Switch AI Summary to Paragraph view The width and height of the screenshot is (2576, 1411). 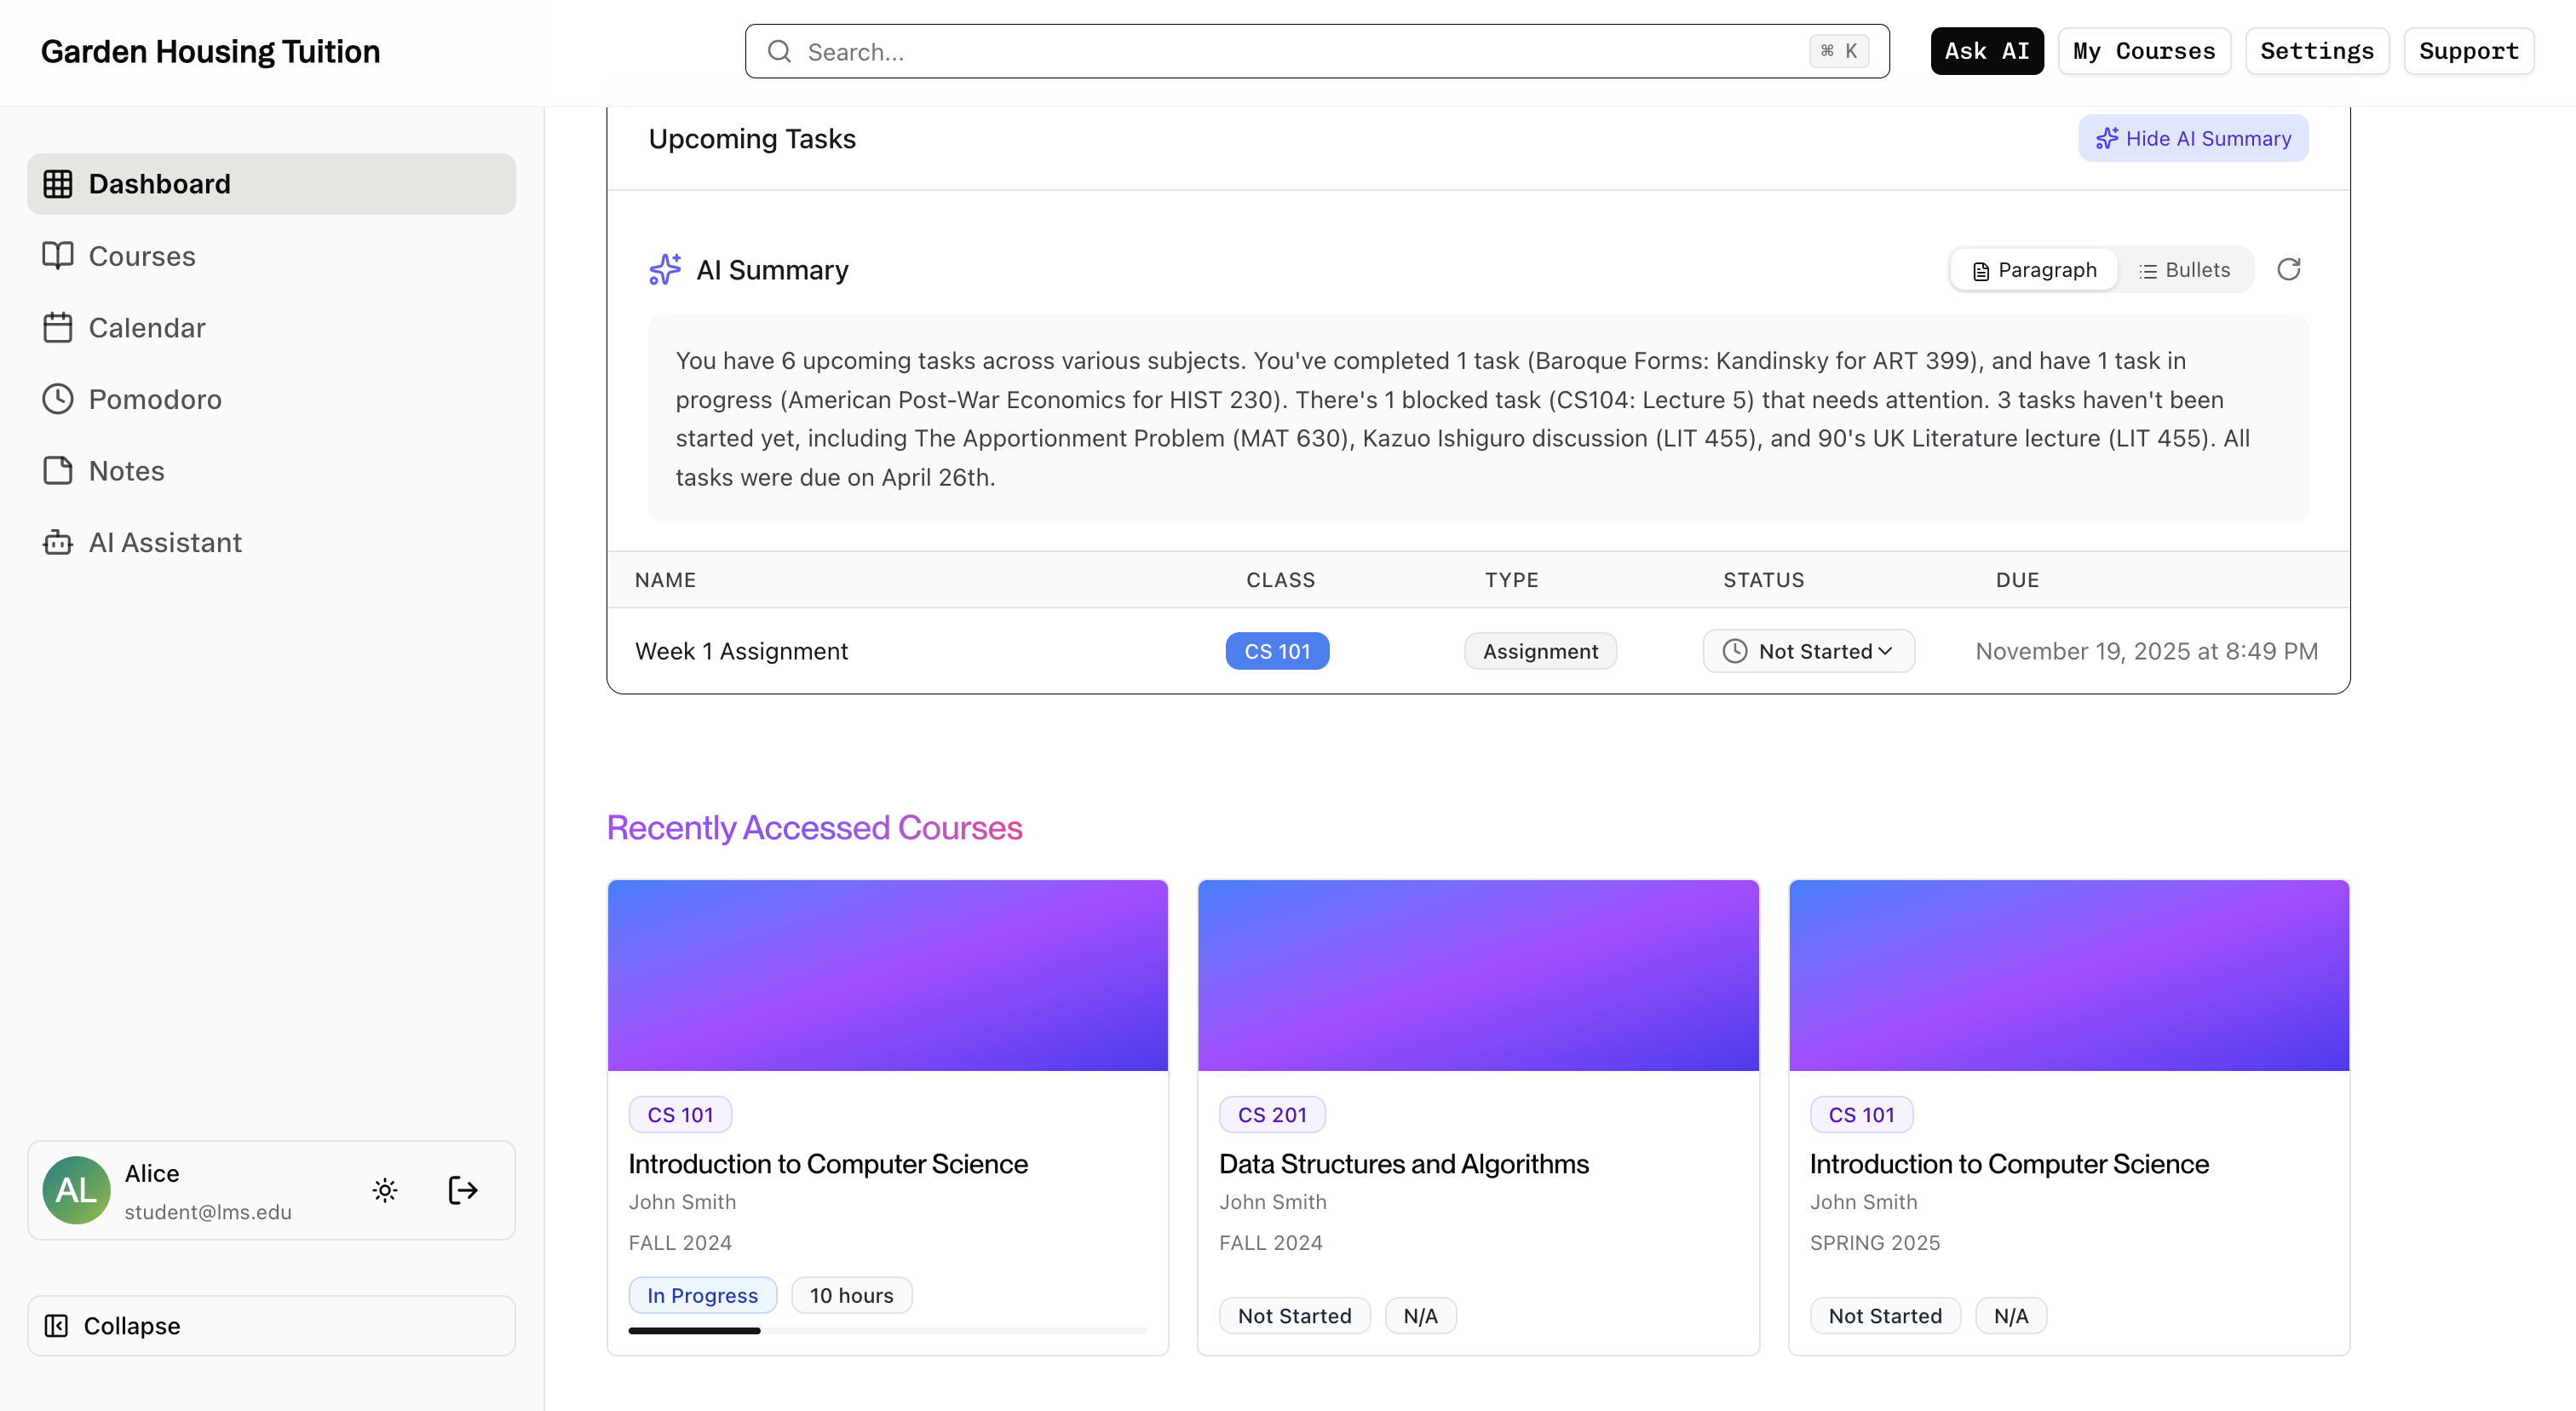[2034, 270]
